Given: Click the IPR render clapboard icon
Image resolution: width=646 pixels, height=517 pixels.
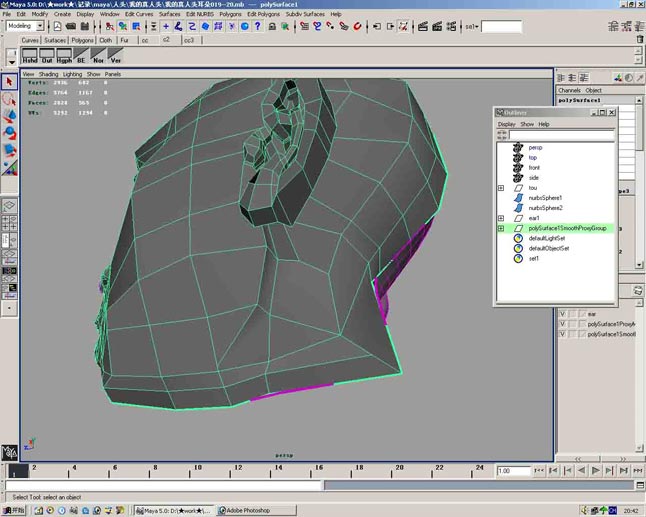Looking at the screenshot, I should [x=437, y=26].
